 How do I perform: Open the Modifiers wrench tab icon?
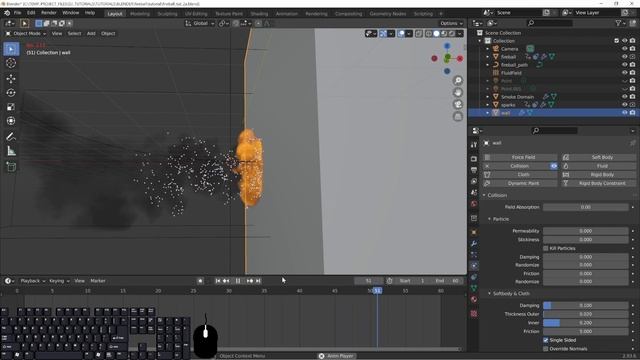473,244
